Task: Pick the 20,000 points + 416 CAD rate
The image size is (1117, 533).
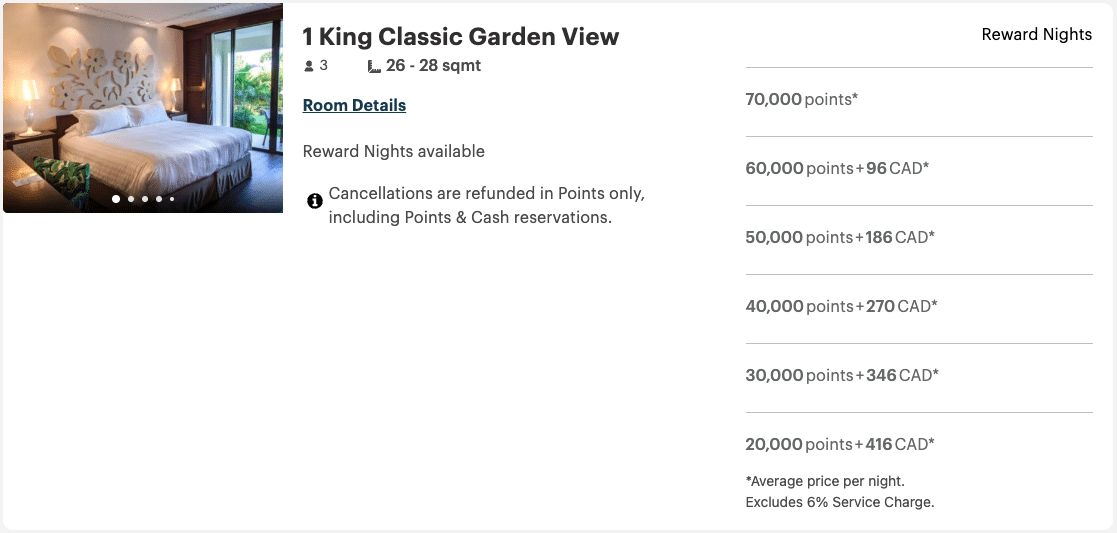Action: click(842, 445)
